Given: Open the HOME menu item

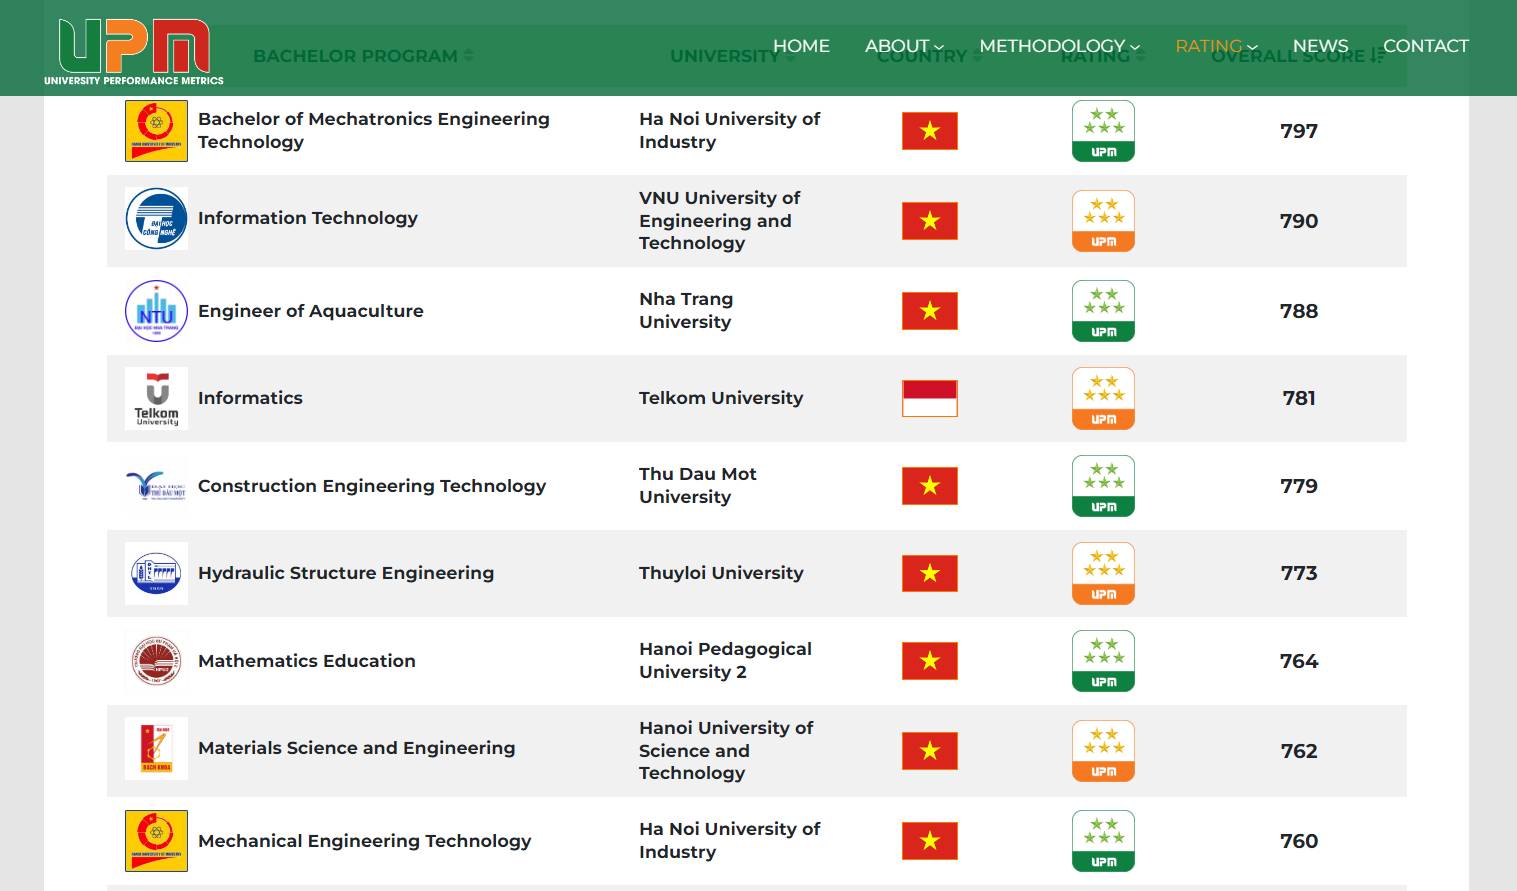Looking at the screenshot, I should tap(801, 46).
